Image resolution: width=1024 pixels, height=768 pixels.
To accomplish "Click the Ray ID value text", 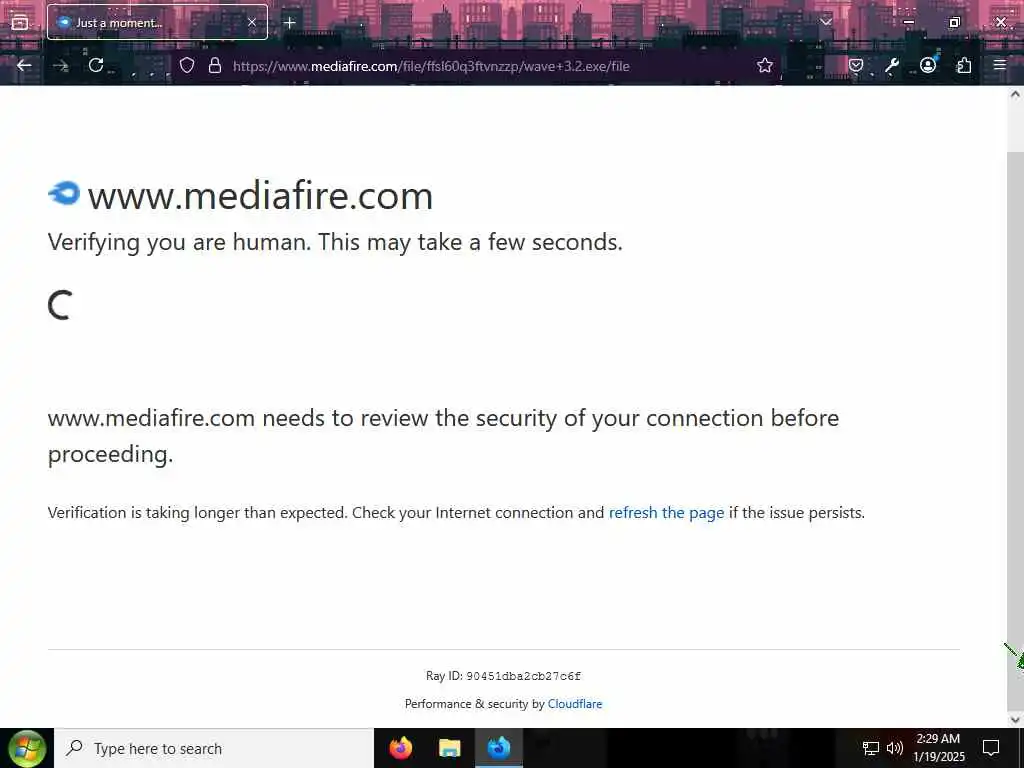I will (523, 676).
